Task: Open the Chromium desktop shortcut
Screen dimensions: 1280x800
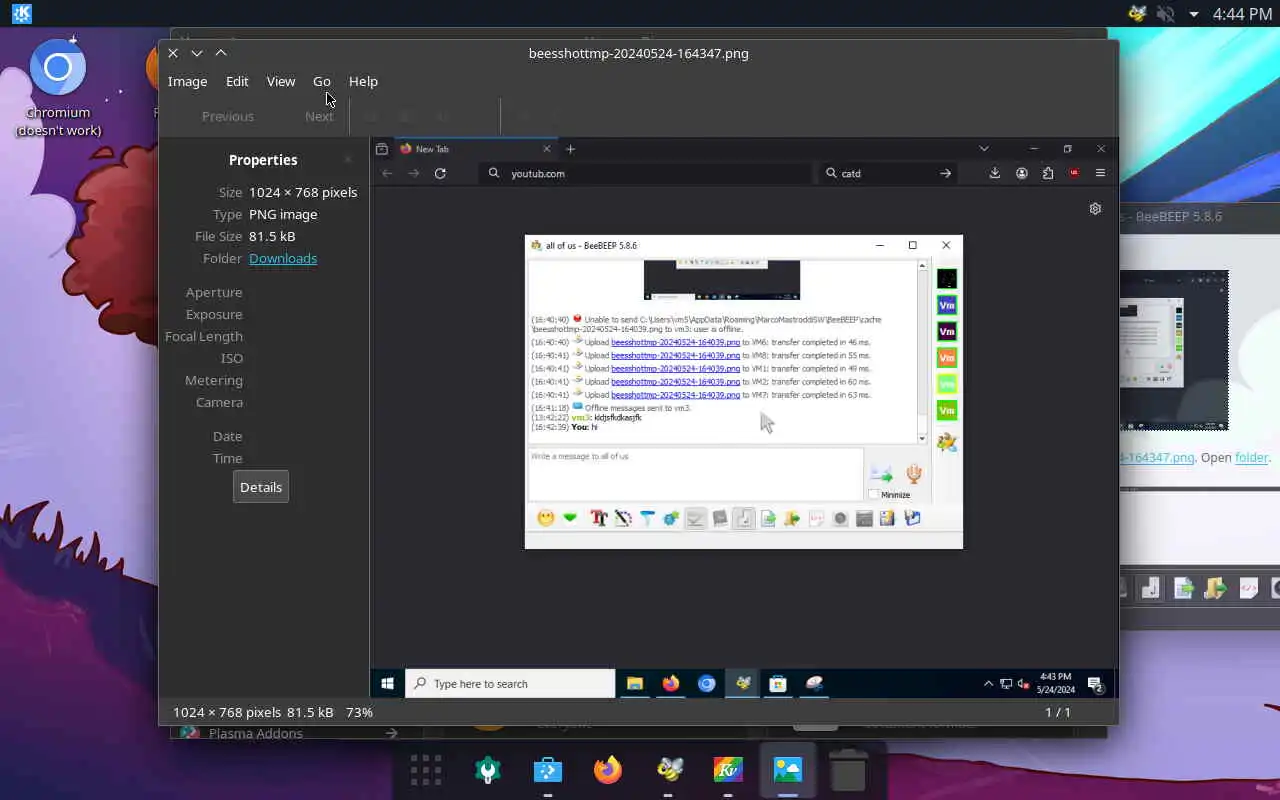Action: (58, 90)
